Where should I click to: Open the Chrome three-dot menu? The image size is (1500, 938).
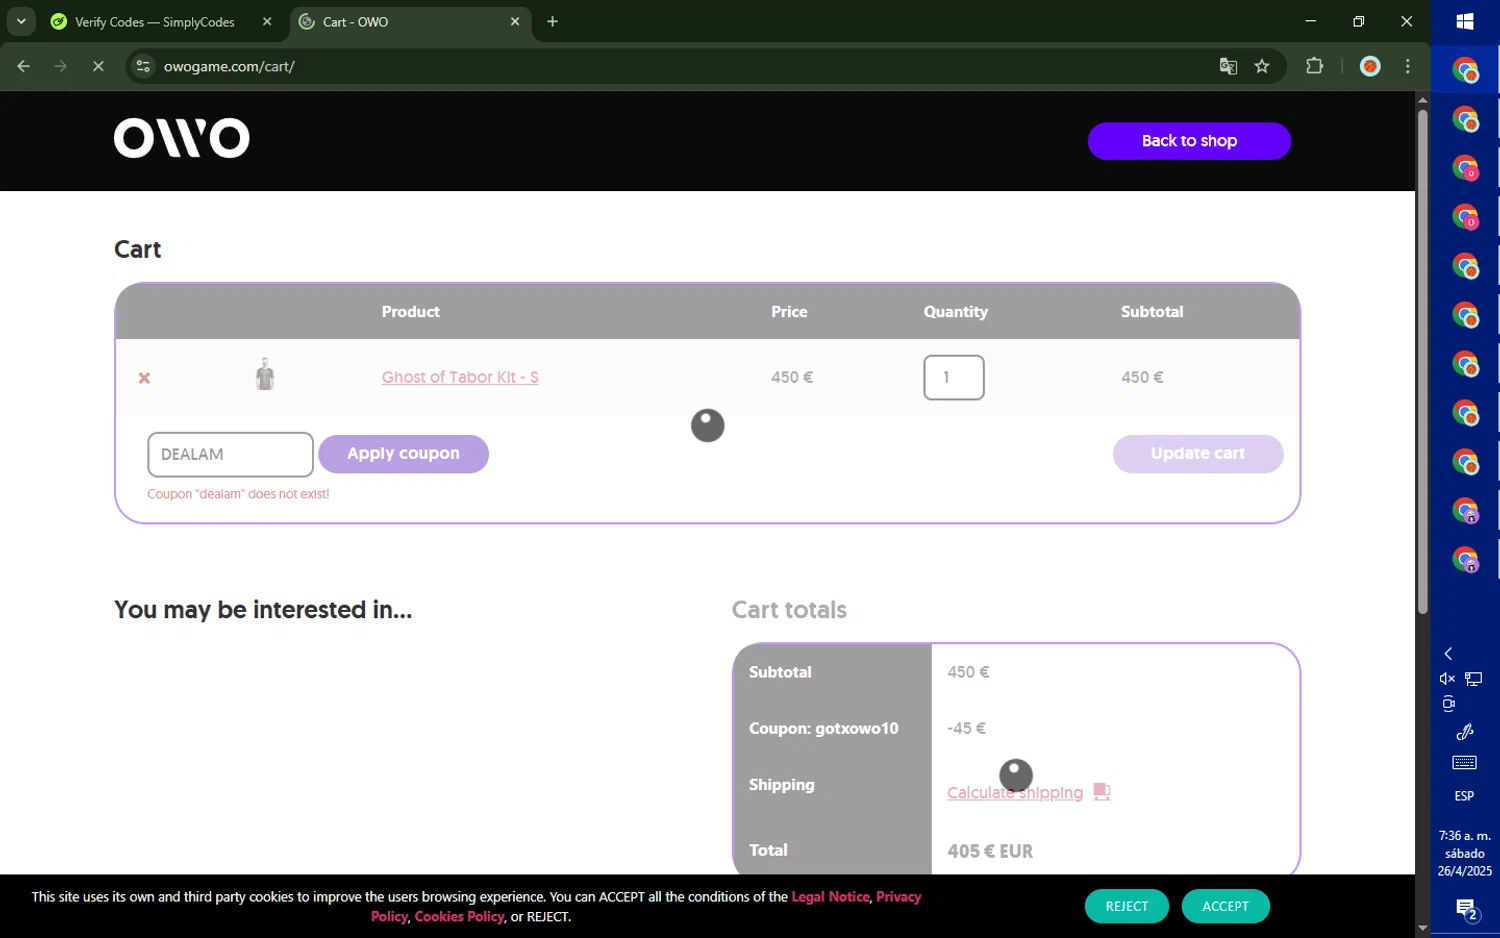pos(1408,66)
